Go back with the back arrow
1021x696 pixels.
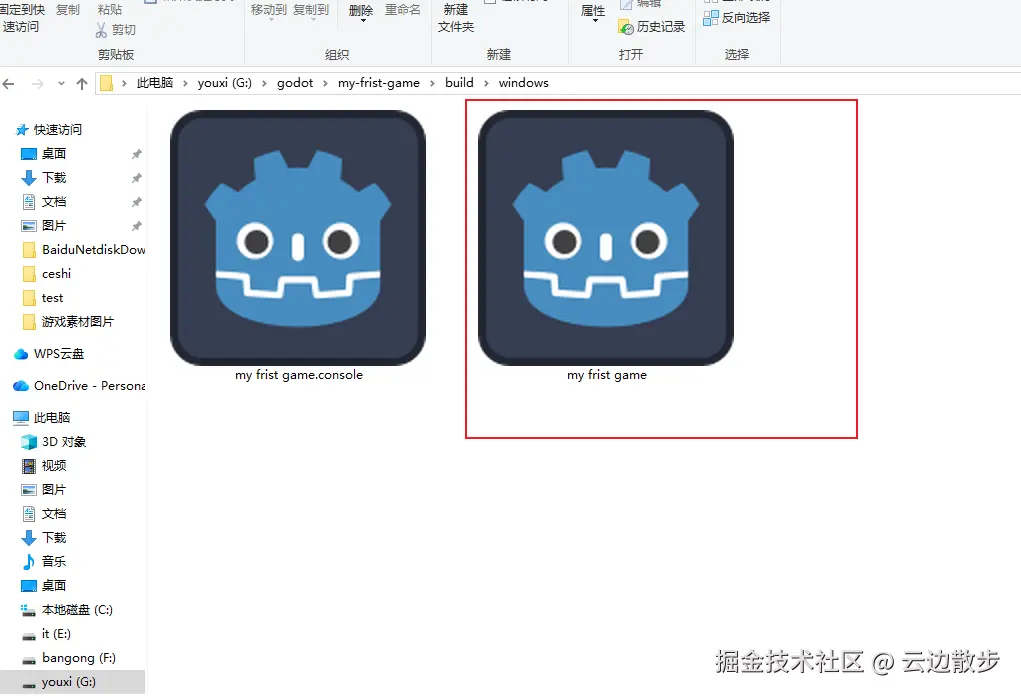[9, 83]
